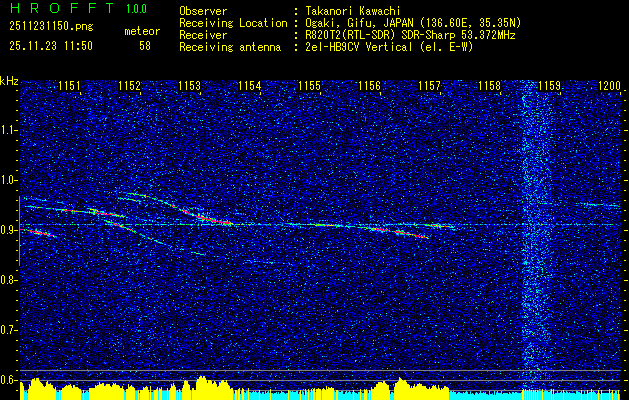Image resolution: width=629 pixels, height=400 pixels.
Task: Click the 1157 time axis marker
Action: (430, 85)
